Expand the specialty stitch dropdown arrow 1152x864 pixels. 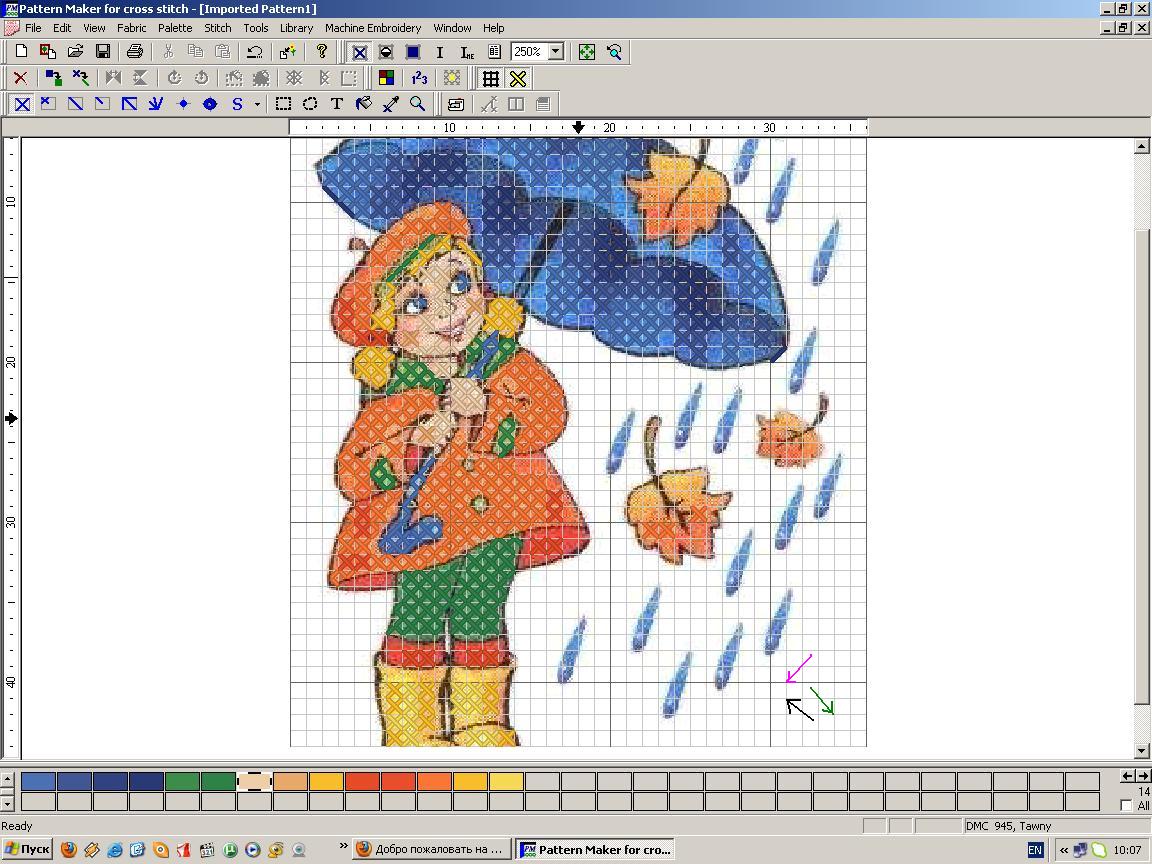pyautogui.click(x=257, y=104)
